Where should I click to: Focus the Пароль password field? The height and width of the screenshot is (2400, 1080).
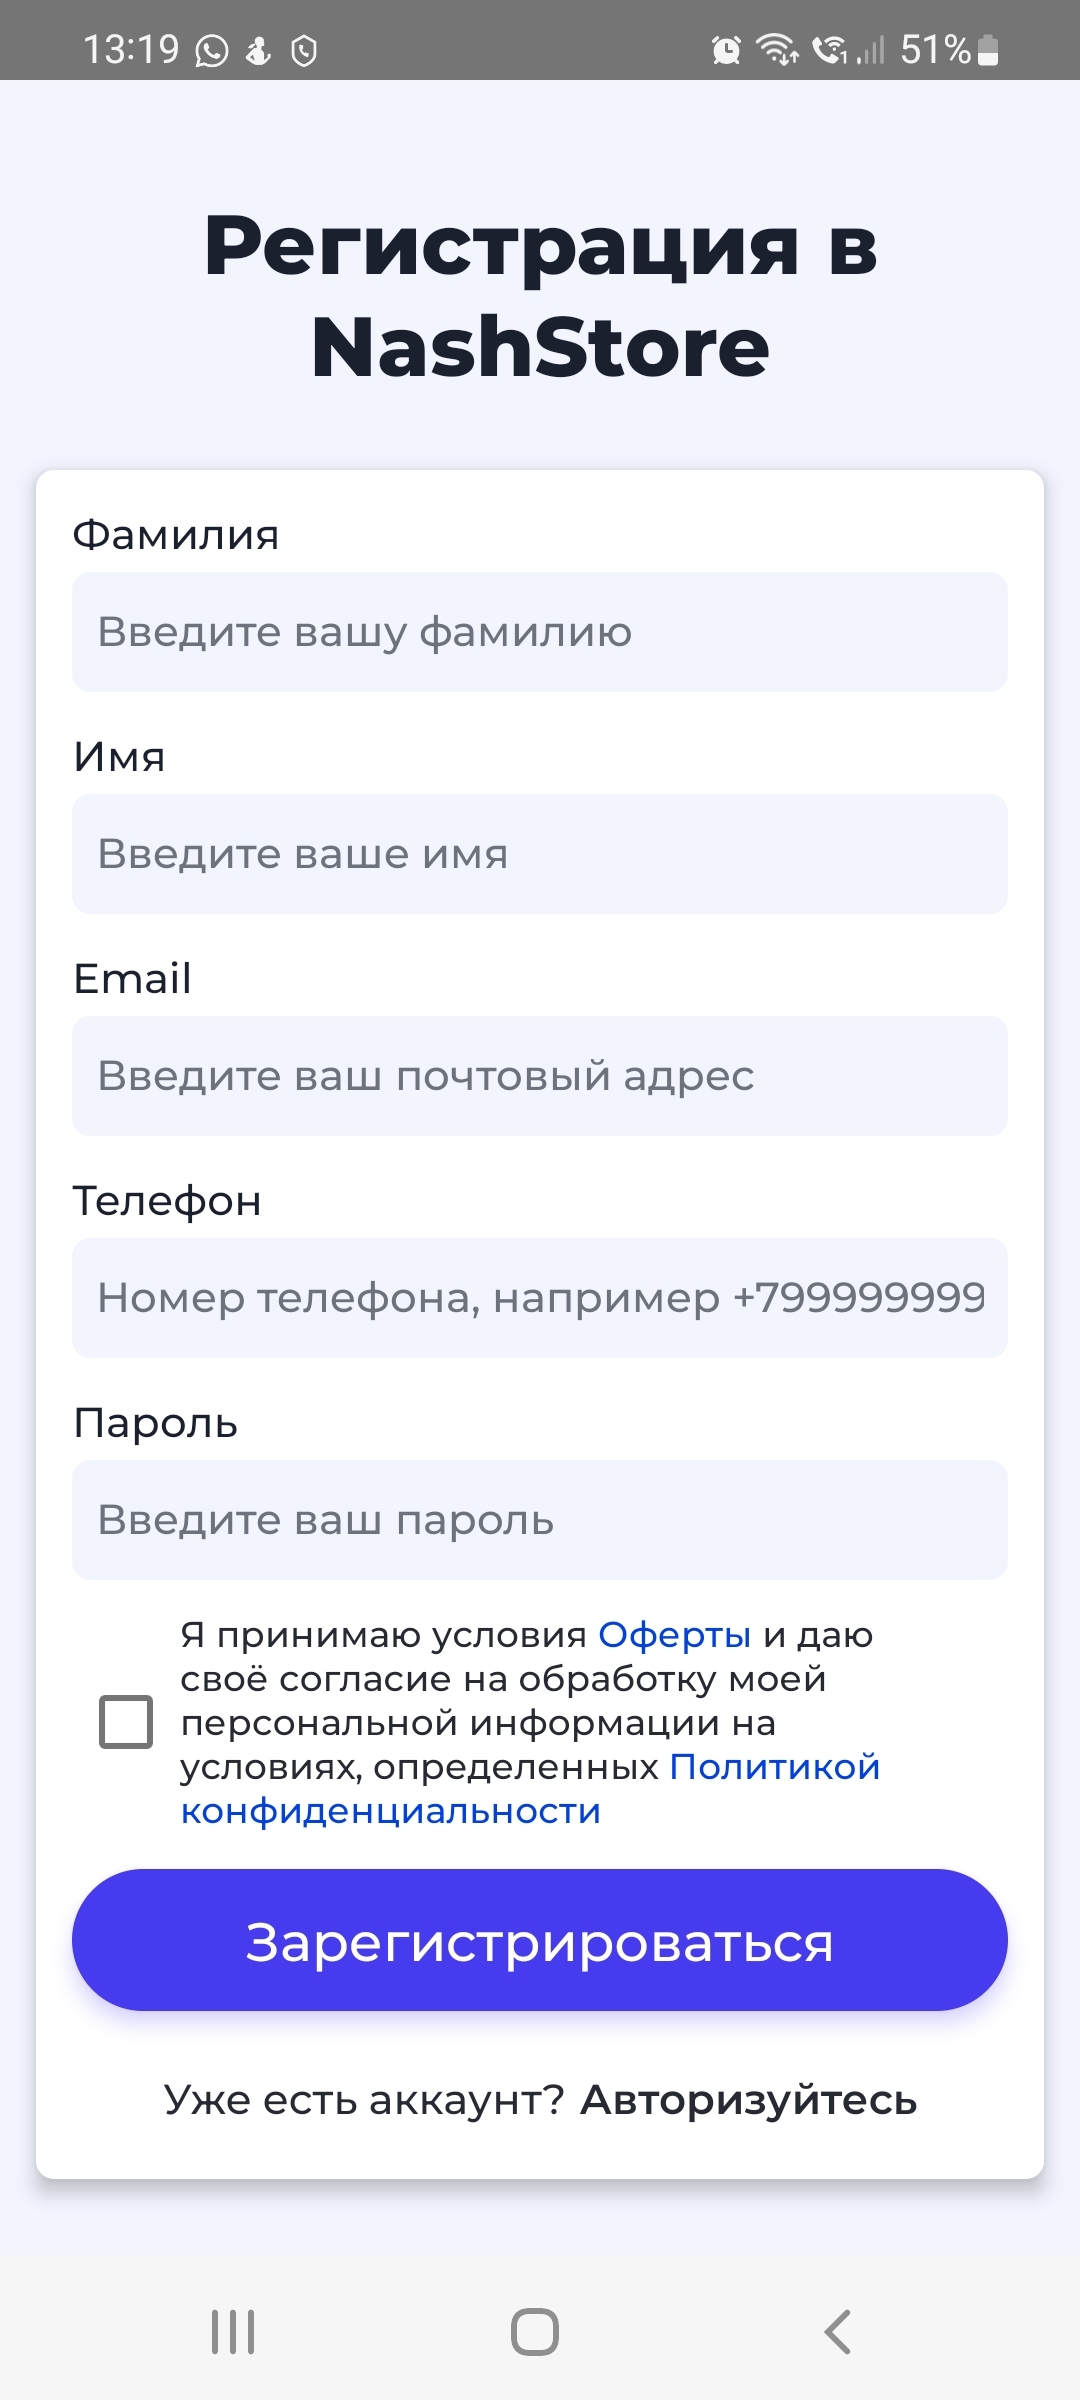[x=540, y=1520]
